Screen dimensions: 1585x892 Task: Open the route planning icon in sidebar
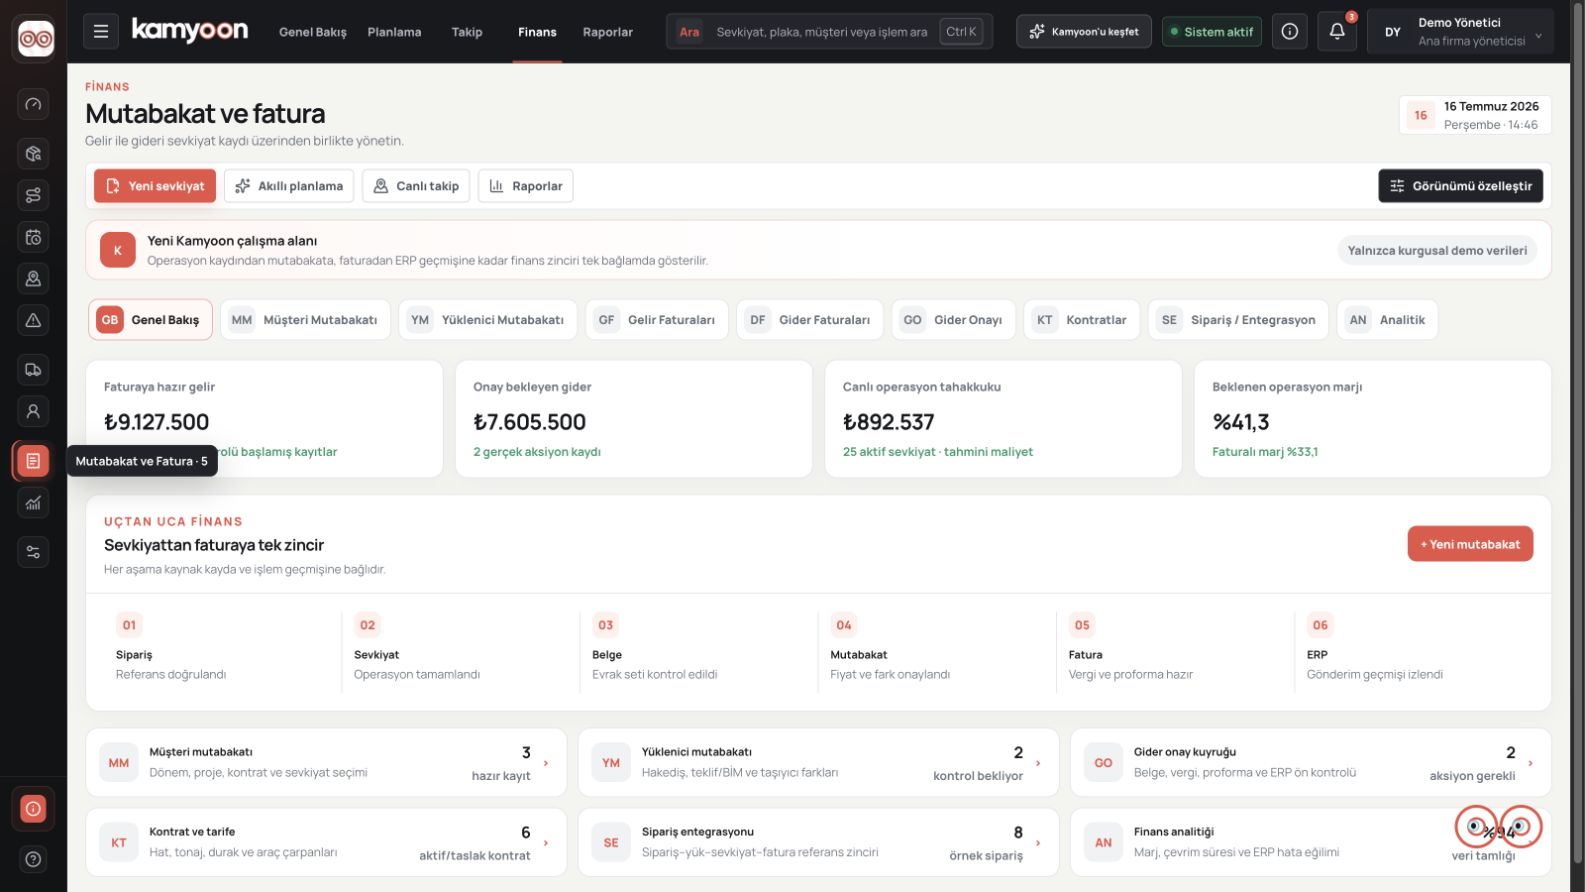33,195
